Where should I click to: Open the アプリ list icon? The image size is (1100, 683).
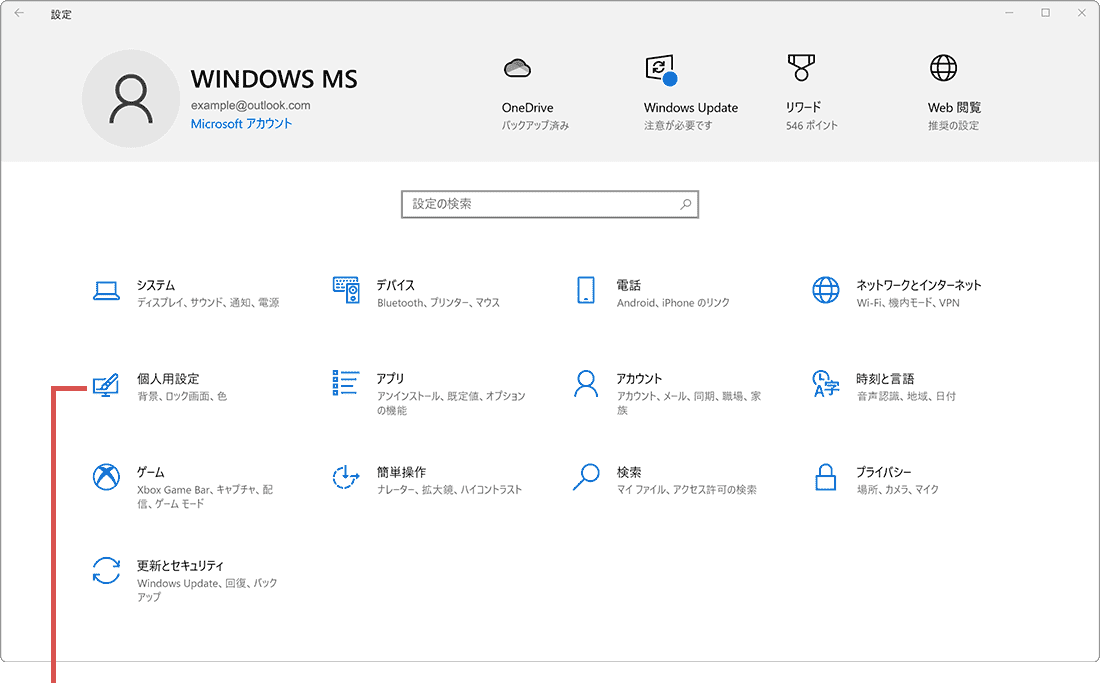coord(346,383)
